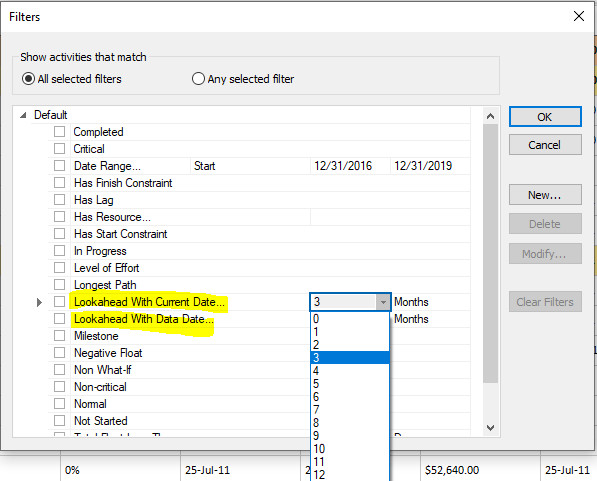Pick 6 from the months dropdown list
The width and height of the screenshot is (597, 481).
point(350,396)
